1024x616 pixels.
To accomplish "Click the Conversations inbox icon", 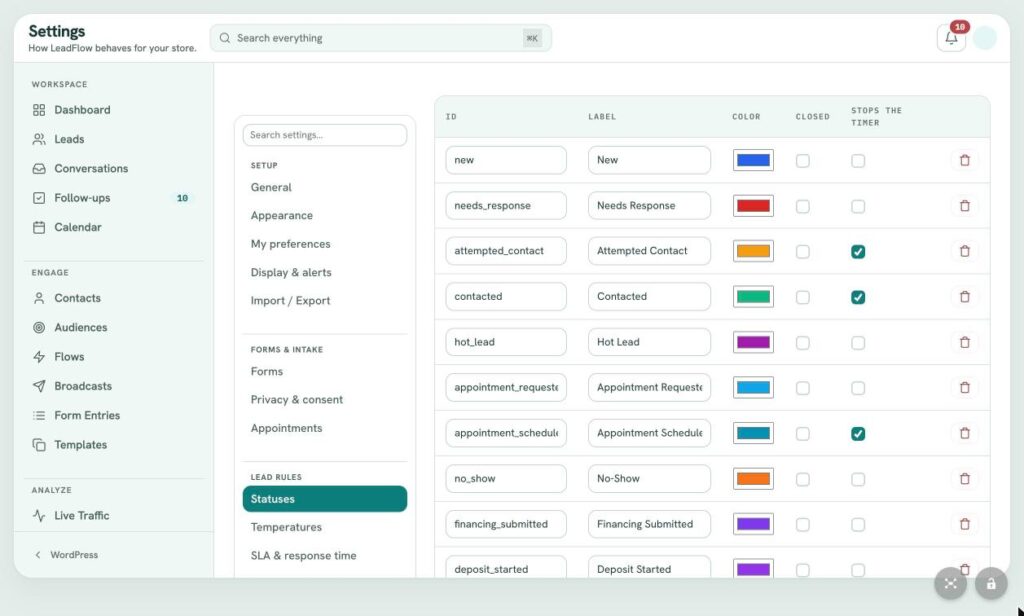I will (39, 169).
